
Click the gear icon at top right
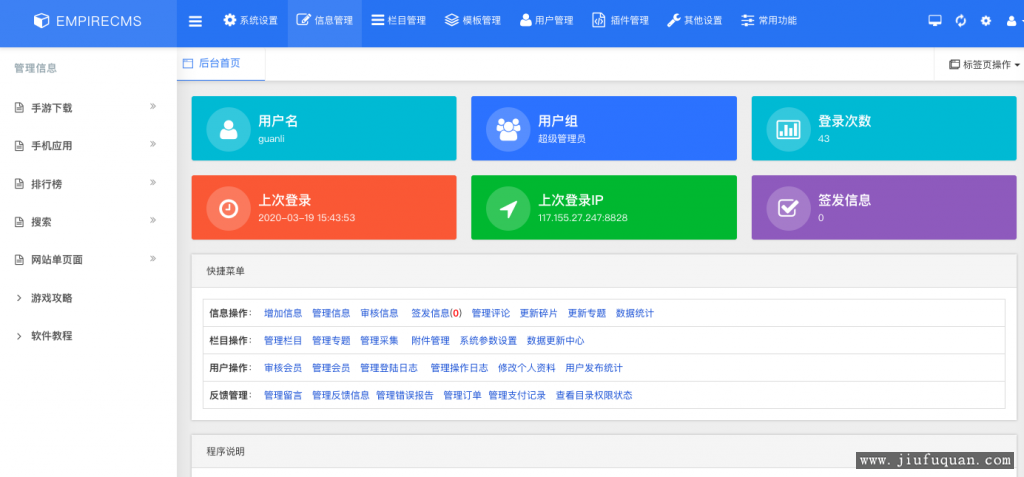986,20
